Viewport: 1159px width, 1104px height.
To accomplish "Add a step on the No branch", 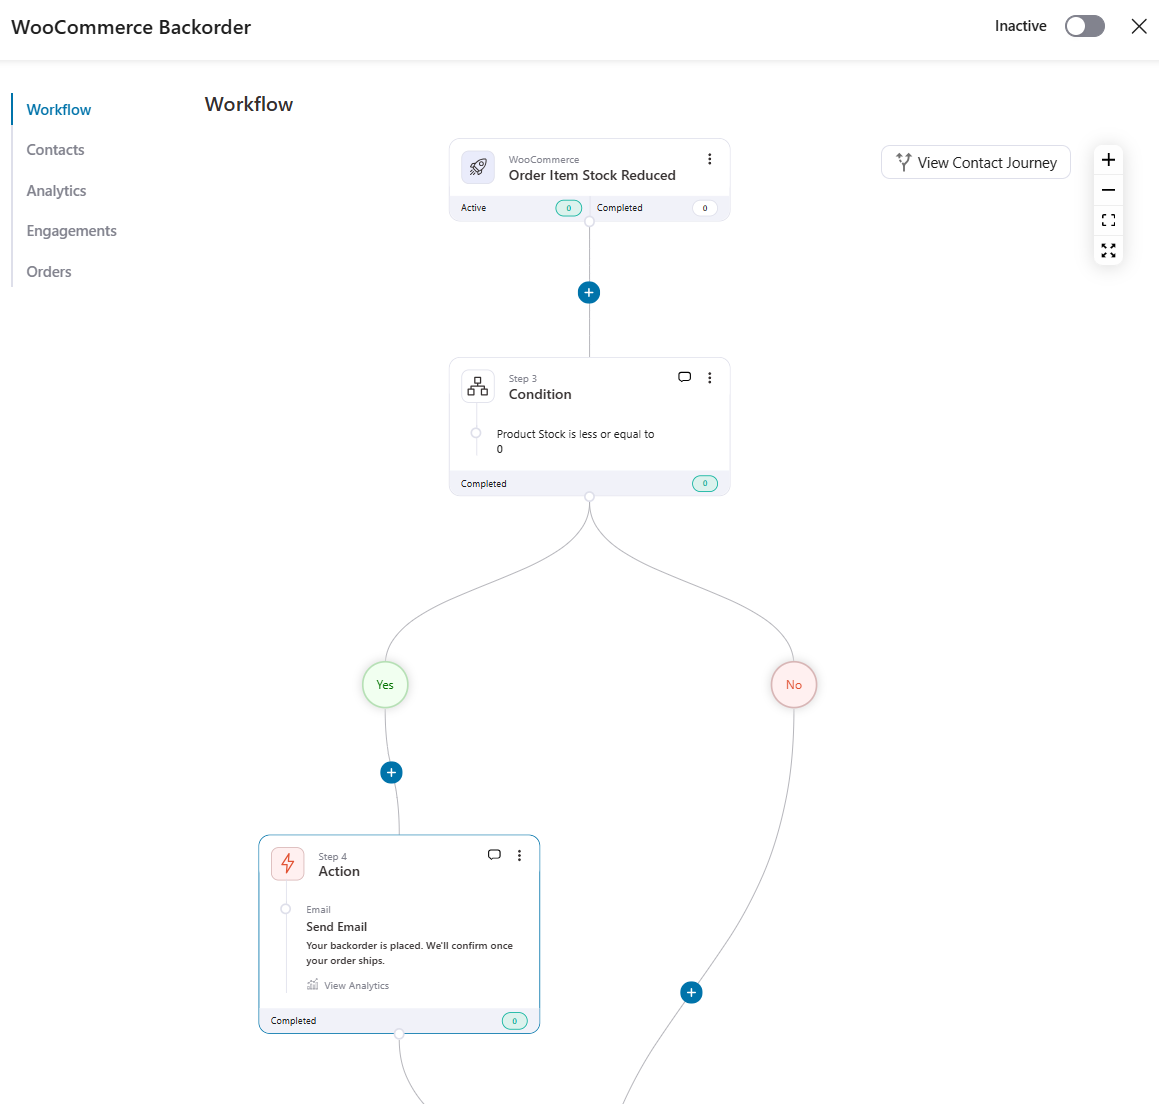I will tap(691, 992).
